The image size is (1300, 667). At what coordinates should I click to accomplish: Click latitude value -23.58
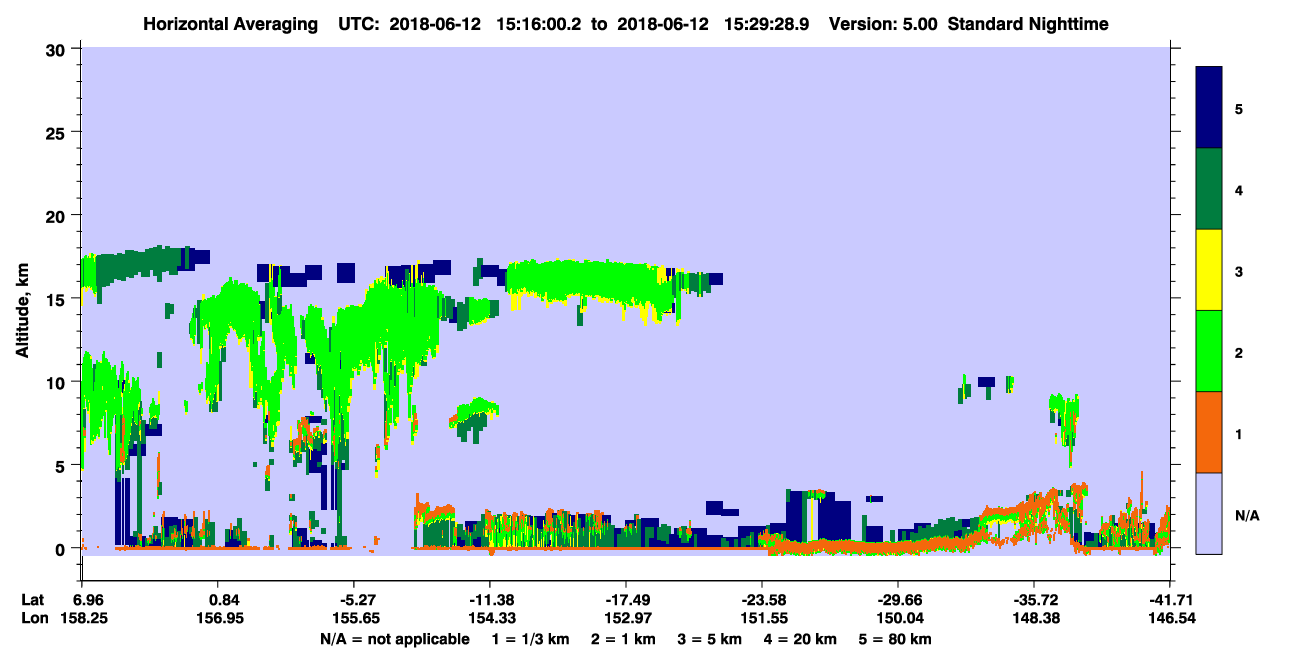[x=762, y=600]
